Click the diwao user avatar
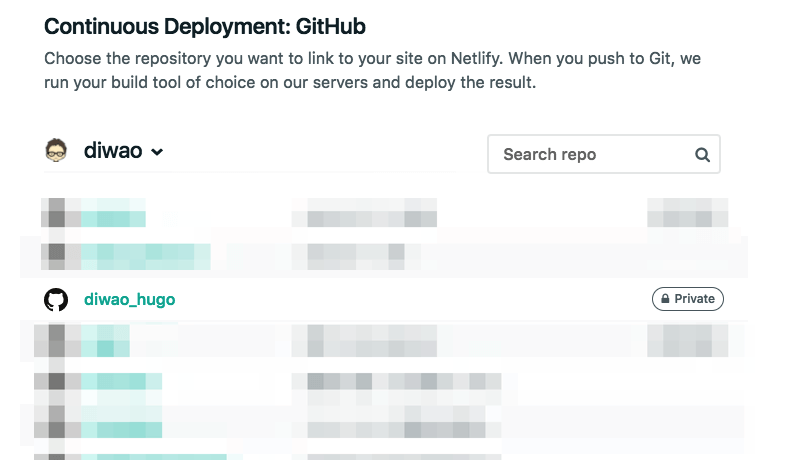Screen dimensions: 793x460 click(x=56, y=151)
